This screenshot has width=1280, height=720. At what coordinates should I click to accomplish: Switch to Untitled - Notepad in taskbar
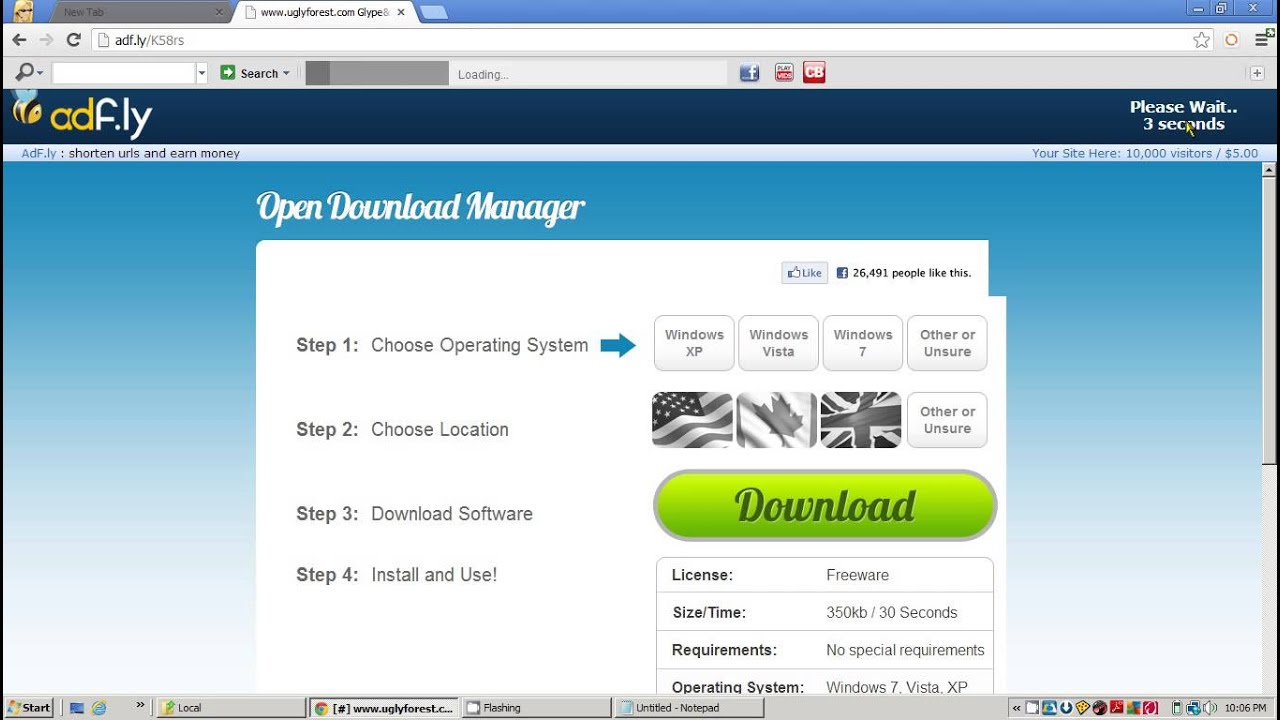click(689, 708)
